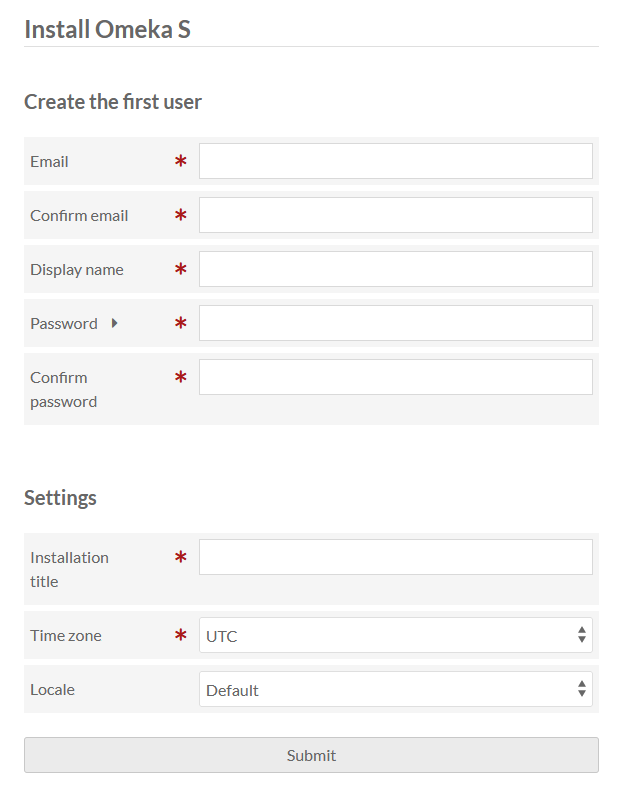The height and width of the screenshot is (795, 621).
Task: Click the "Confirm password" label
Action: [63, 389]
